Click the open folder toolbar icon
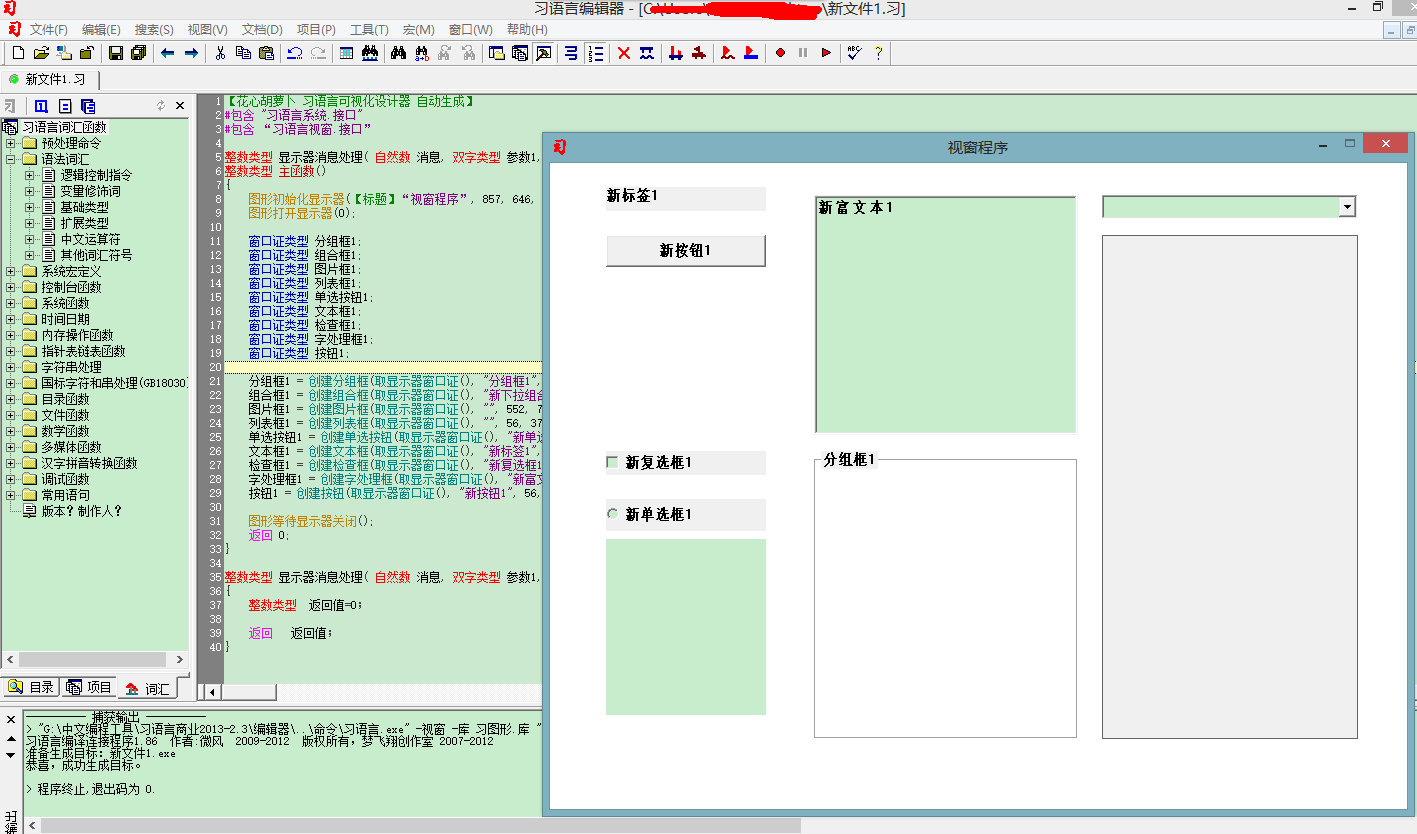This screenshot has width=1417, height=834. point(41,53)
